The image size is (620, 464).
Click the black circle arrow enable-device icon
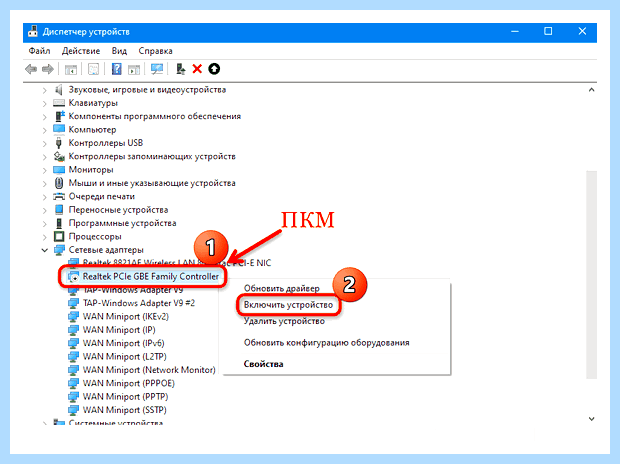point(214,69)
